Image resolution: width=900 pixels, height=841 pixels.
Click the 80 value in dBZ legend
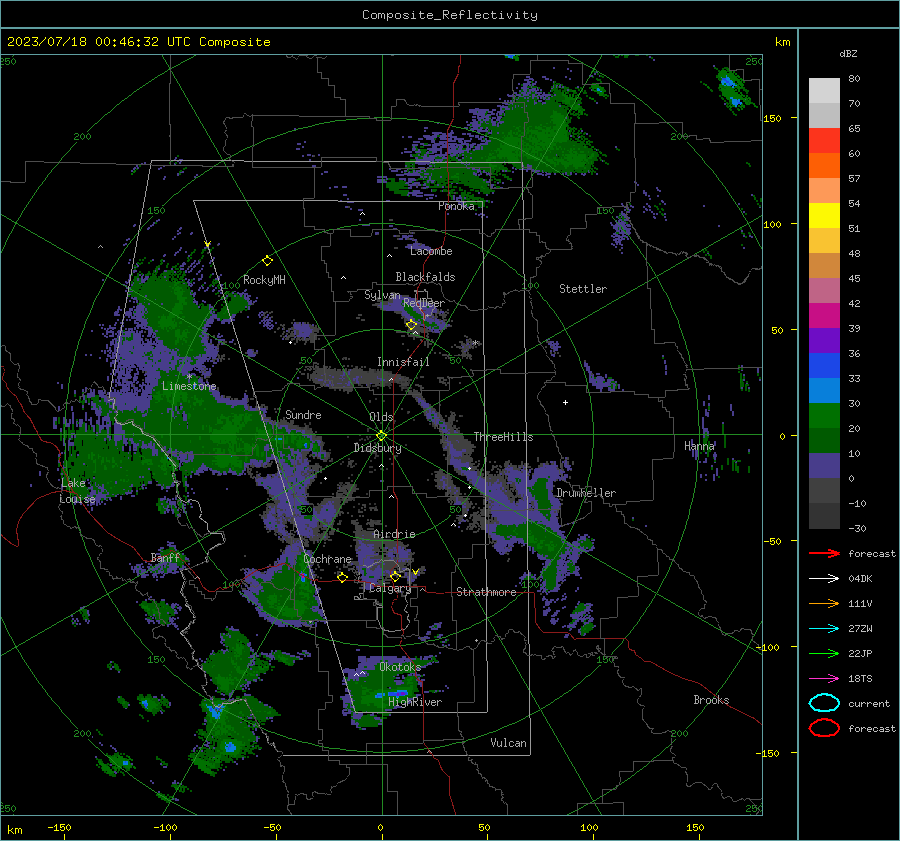click(x=854, y=79)
